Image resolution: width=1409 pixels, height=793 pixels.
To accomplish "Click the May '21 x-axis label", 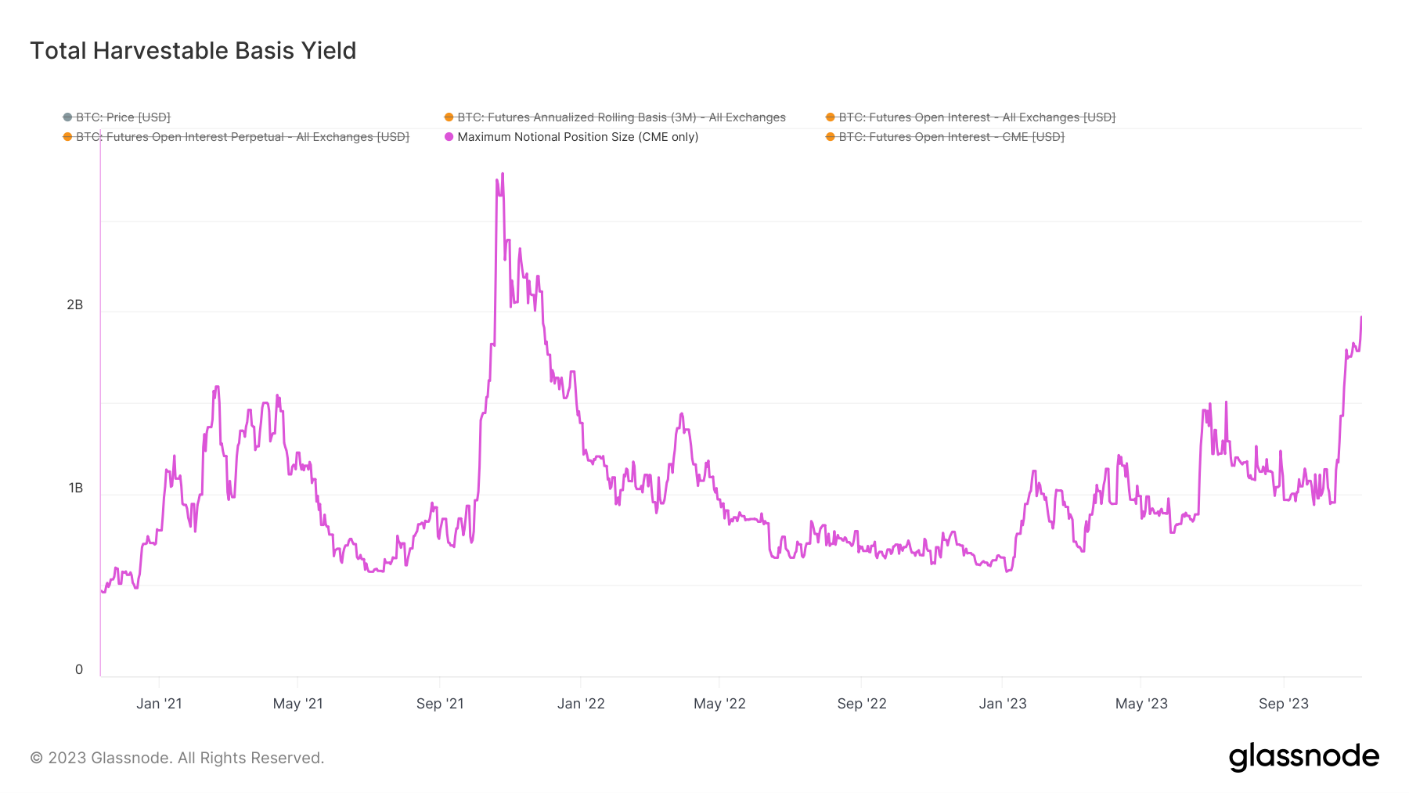I will click(x=299, y=704).
